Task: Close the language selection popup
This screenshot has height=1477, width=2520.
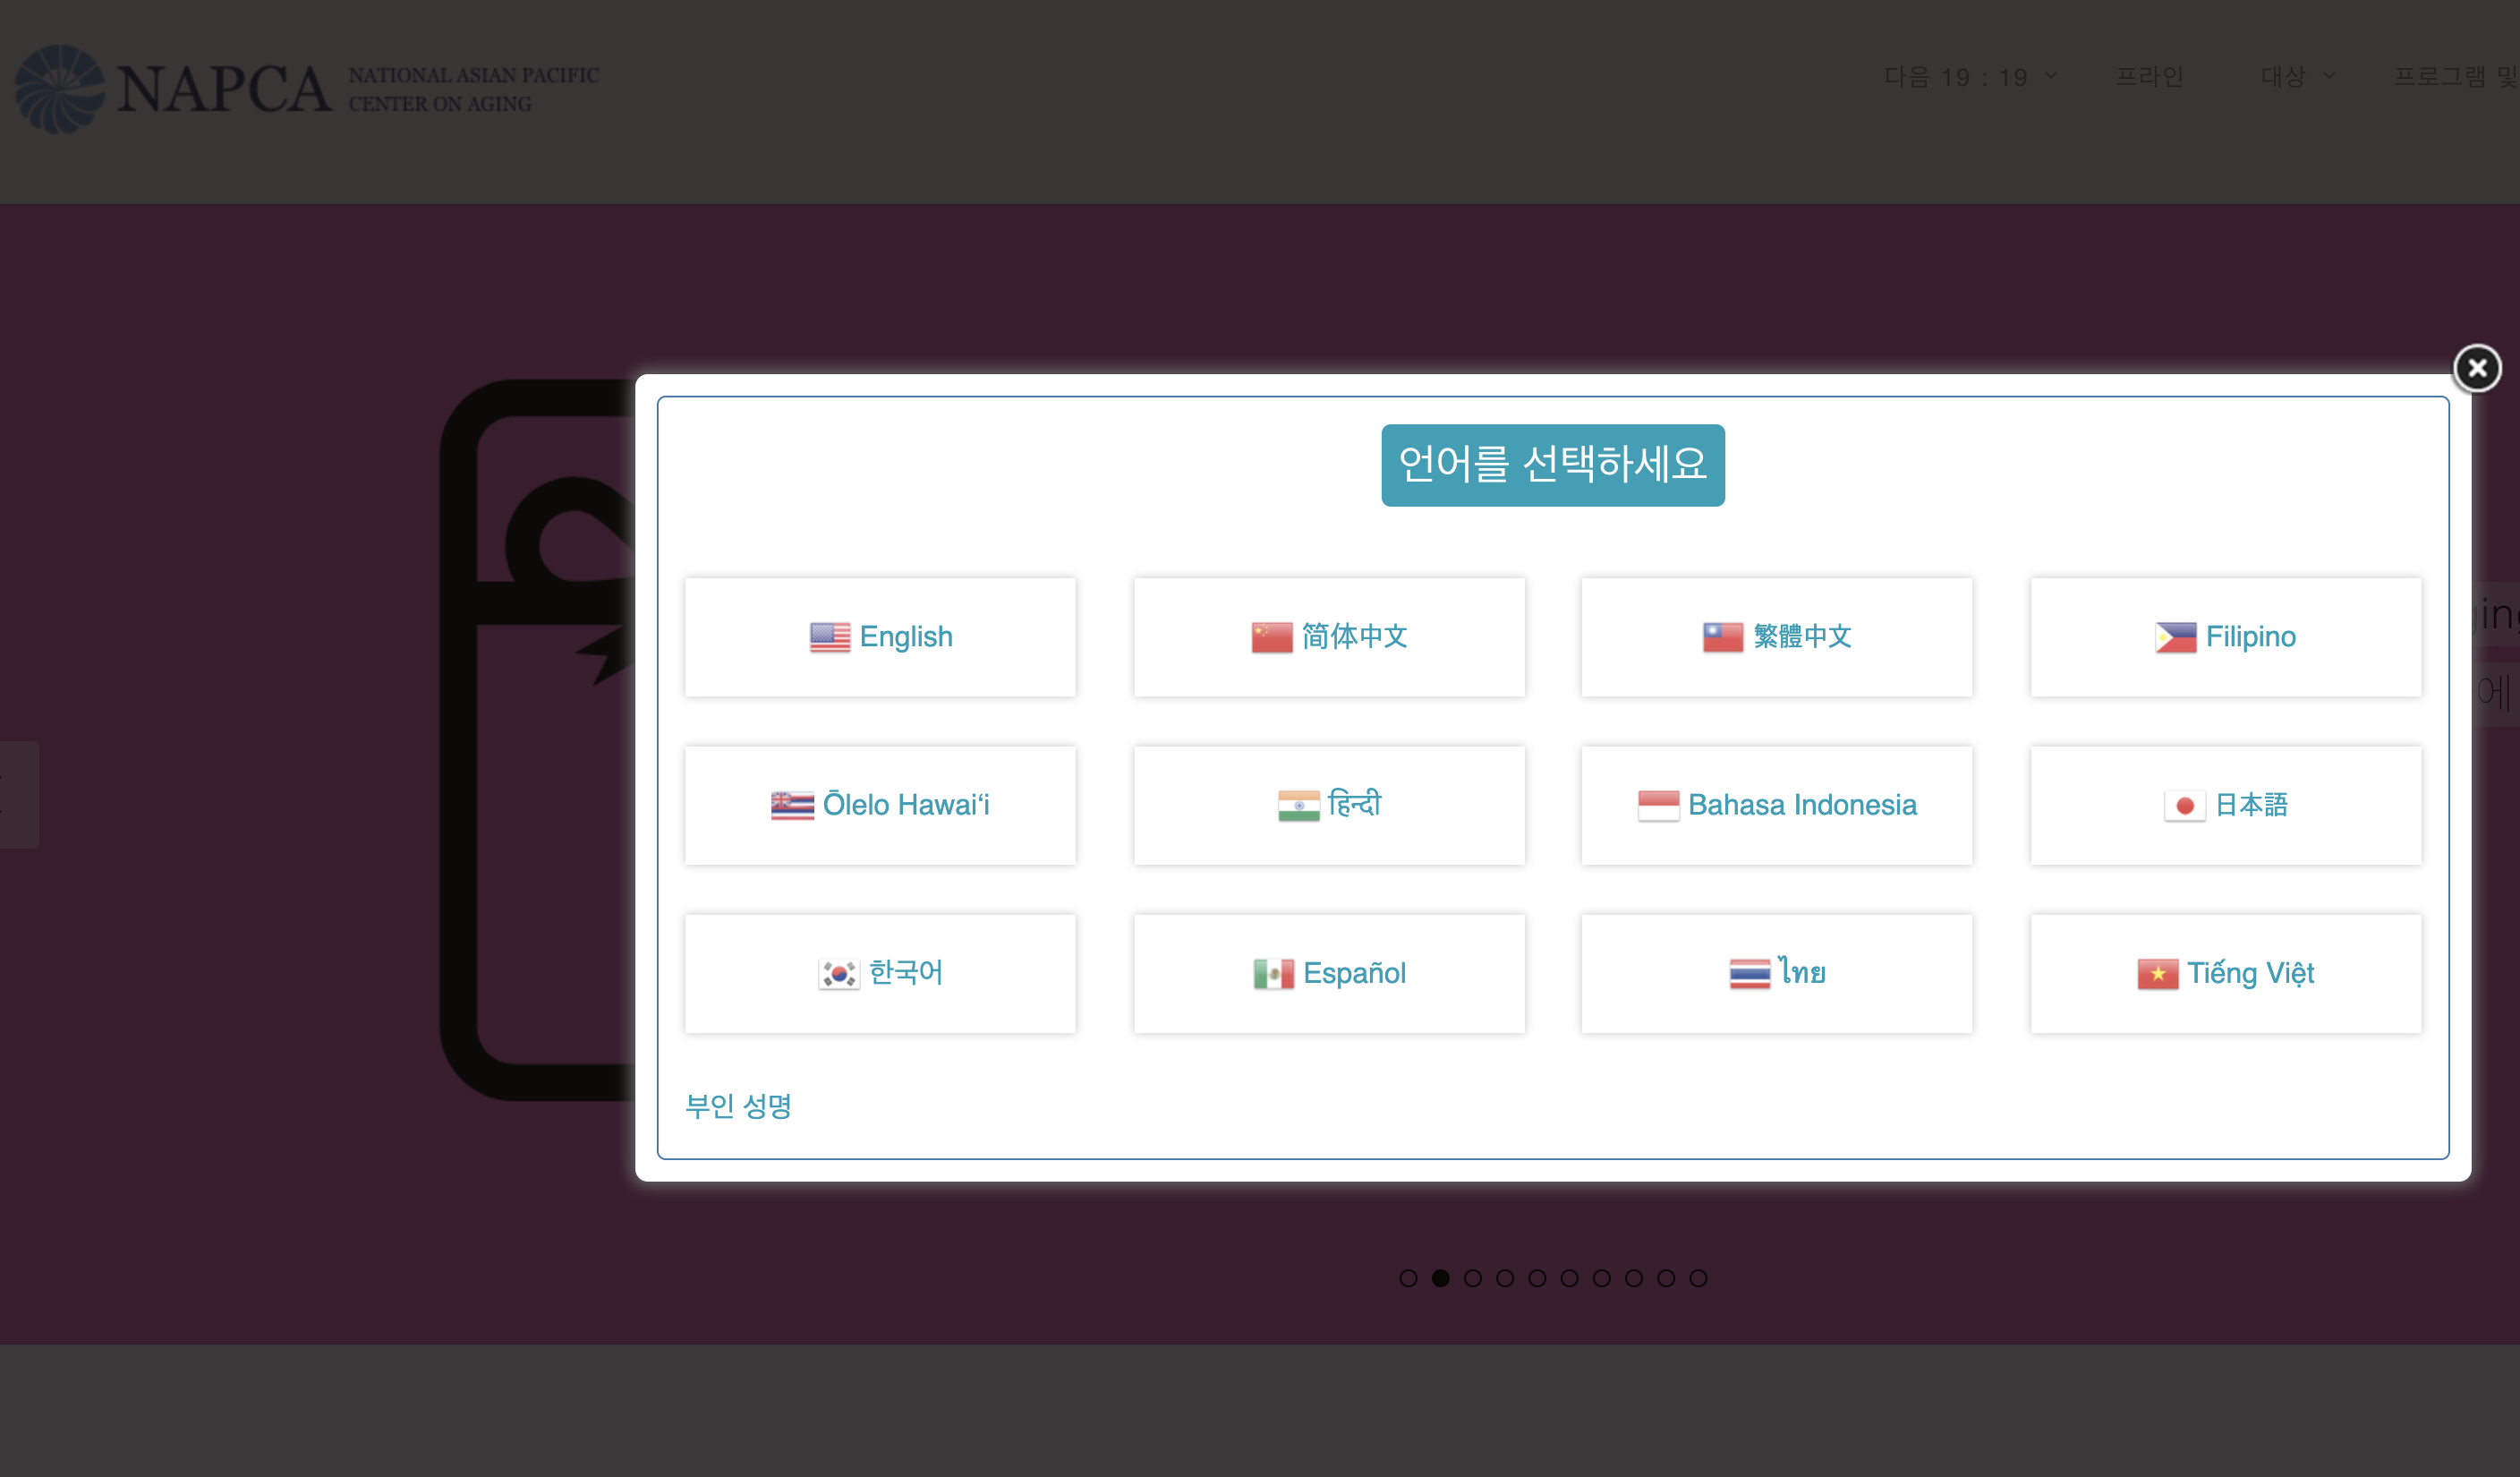Action: 2476,368
